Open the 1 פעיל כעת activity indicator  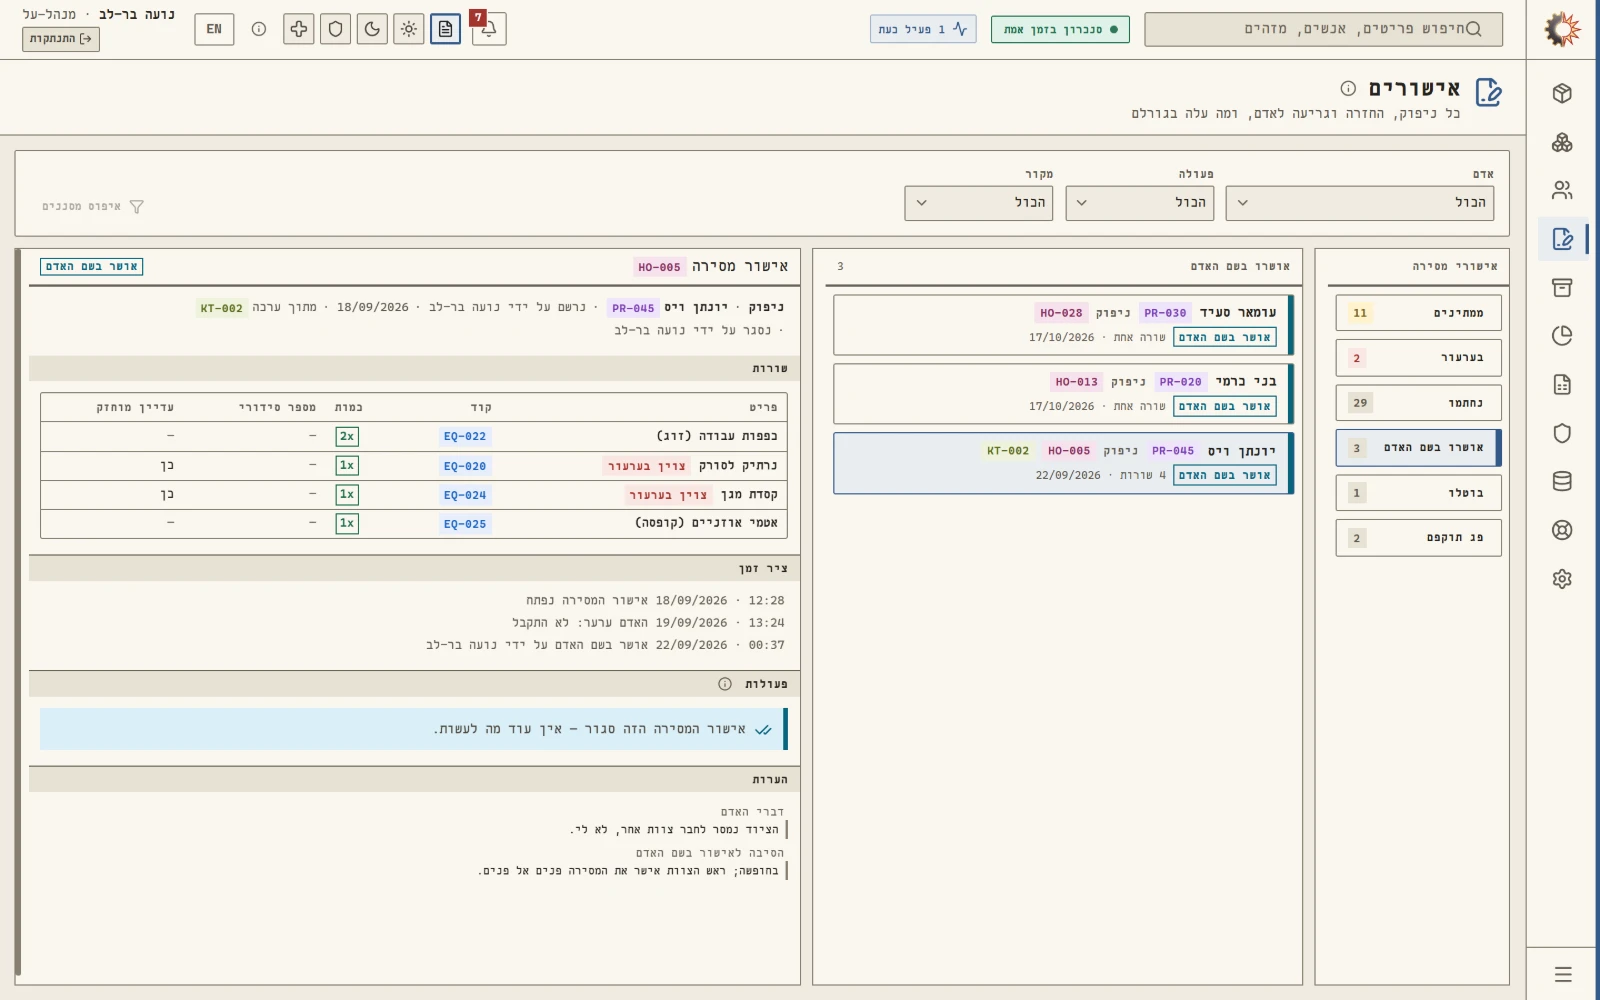[x=923, y=29]
